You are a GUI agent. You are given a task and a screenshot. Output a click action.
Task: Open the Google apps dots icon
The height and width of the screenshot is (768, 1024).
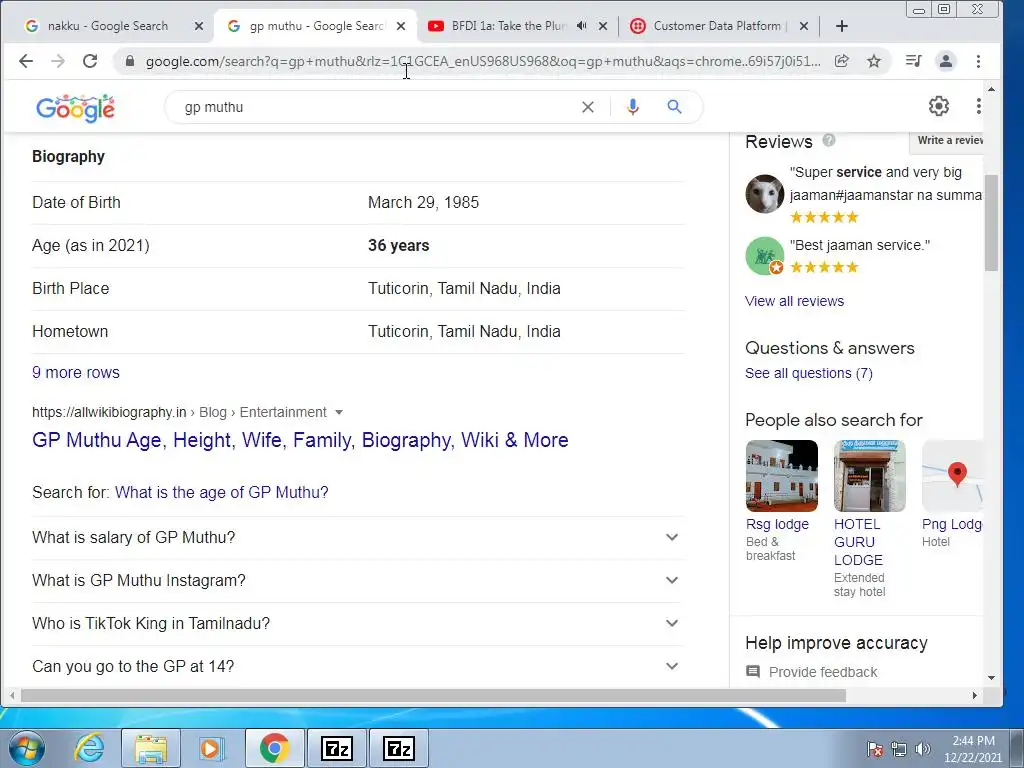tap(978, 106)
